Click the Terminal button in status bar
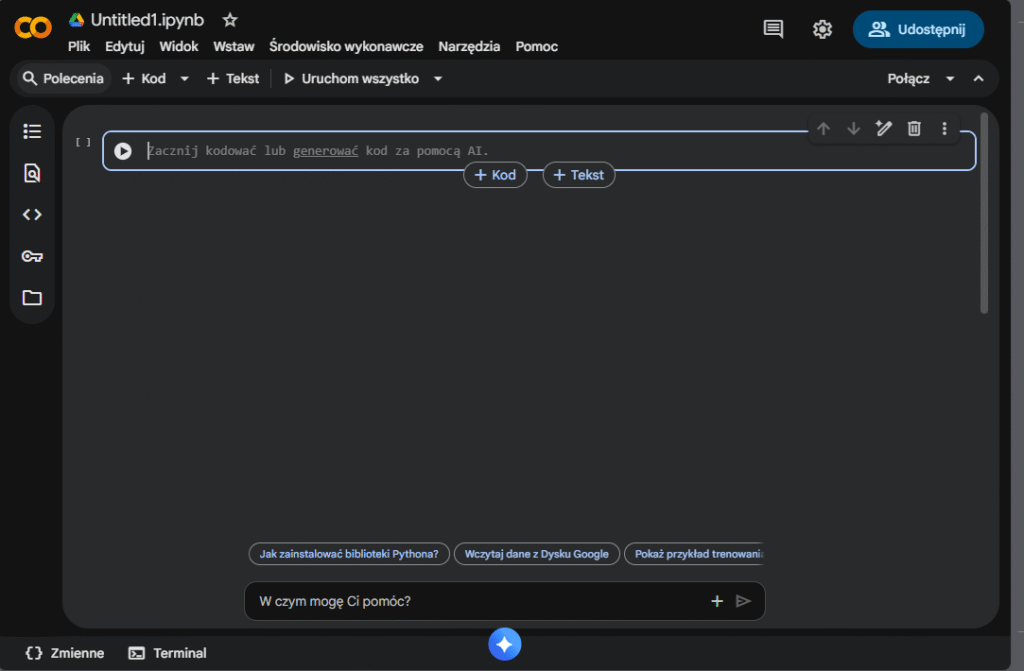 click(168, 653)
